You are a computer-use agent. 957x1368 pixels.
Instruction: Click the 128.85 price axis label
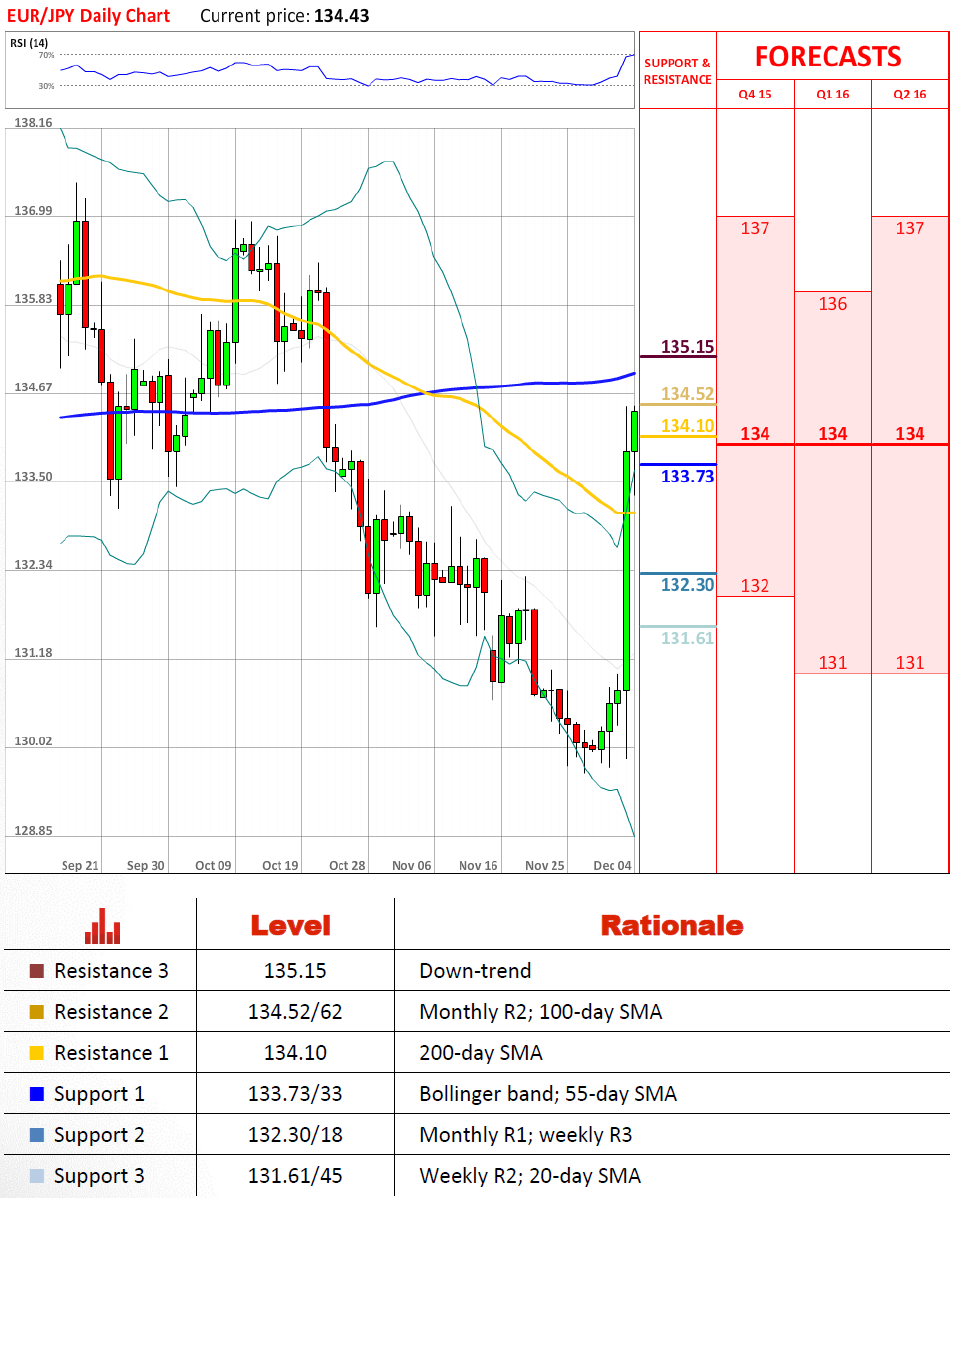click(33, 831)
